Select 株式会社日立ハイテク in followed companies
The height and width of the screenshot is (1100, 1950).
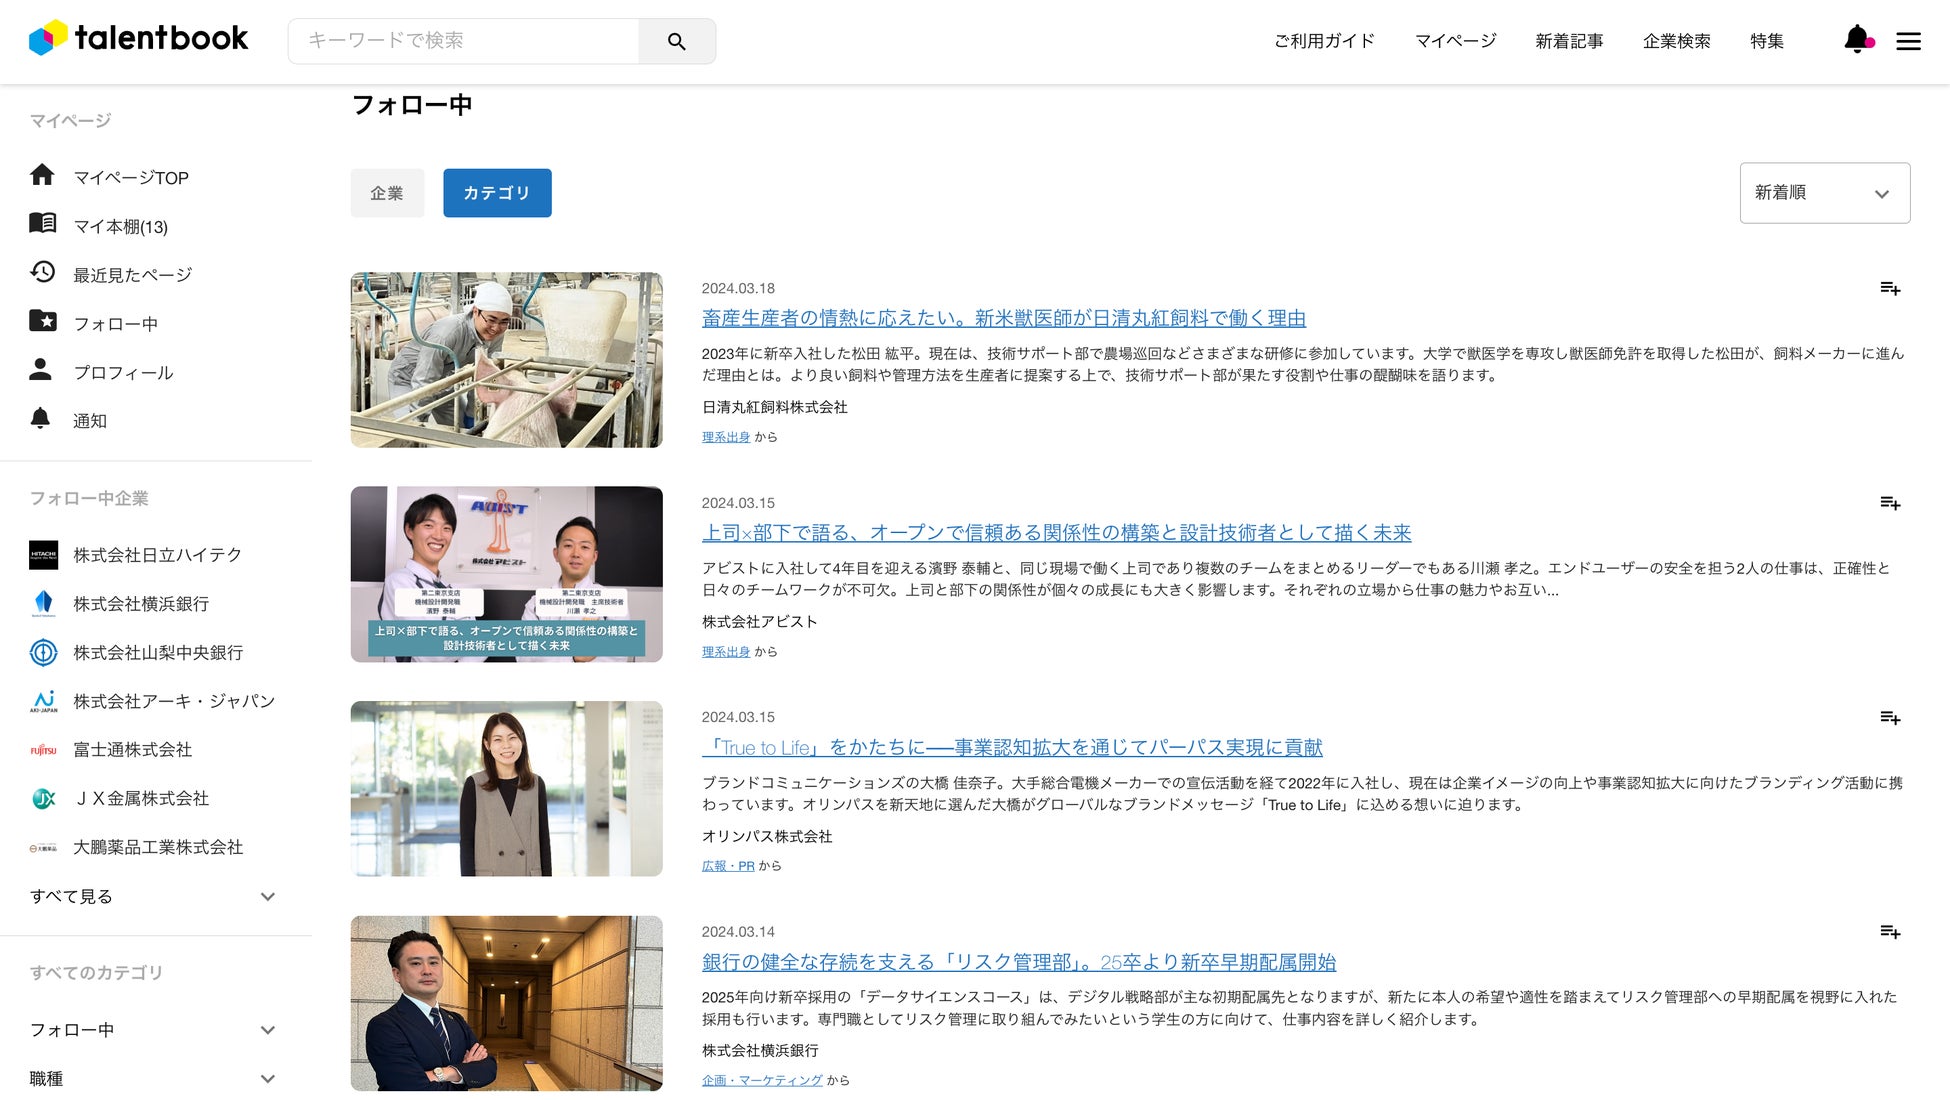[x=157, y=555]
